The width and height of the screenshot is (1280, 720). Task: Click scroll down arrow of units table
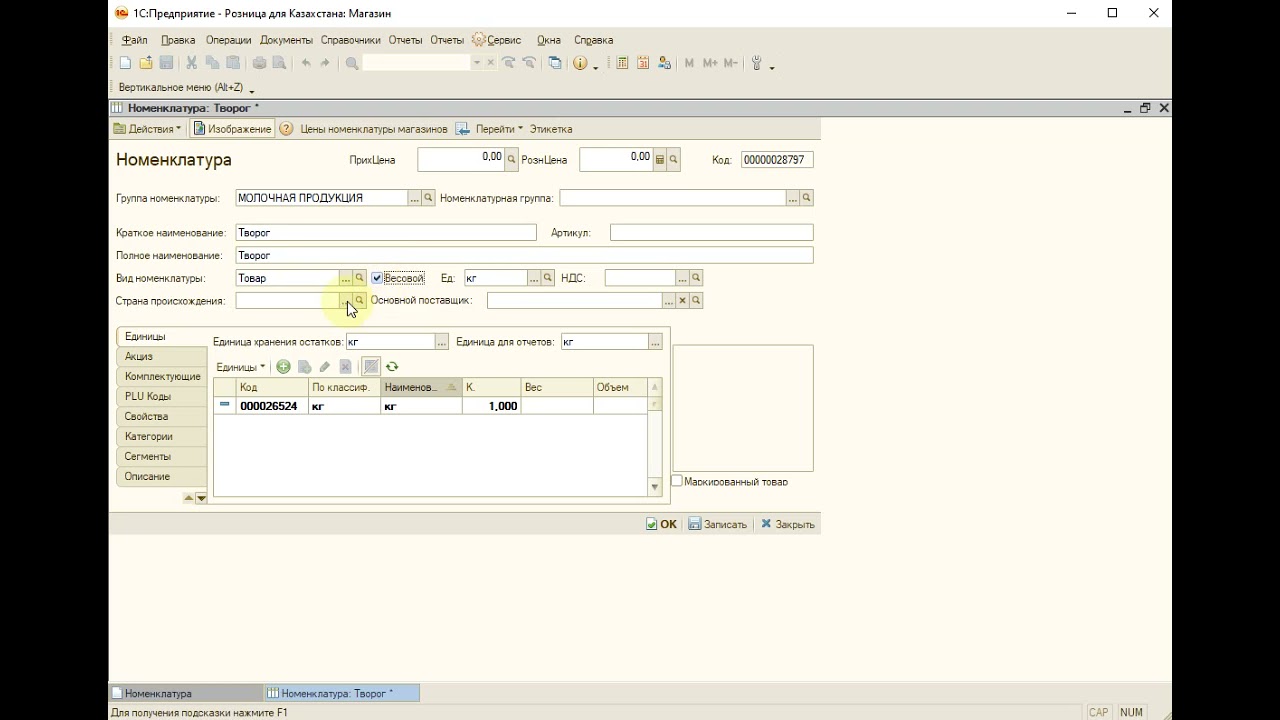pyautogui.click(x=655, y=487)
